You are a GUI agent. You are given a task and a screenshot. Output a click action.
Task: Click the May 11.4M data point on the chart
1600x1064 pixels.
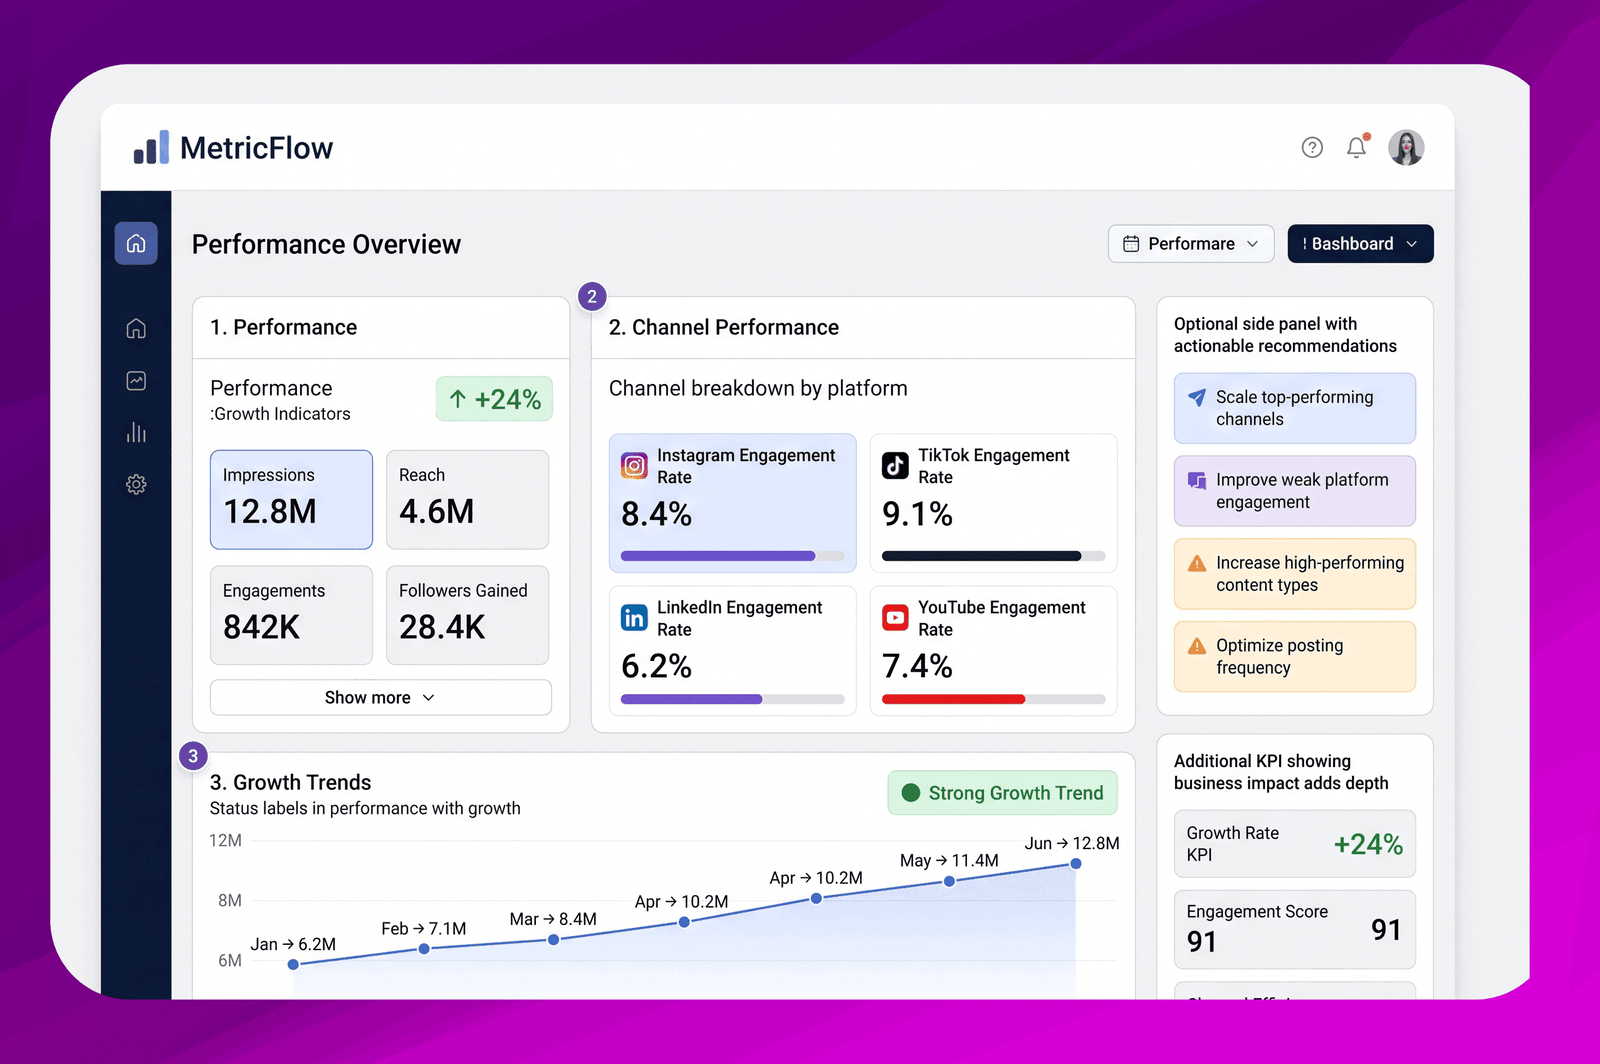point(949,882)
